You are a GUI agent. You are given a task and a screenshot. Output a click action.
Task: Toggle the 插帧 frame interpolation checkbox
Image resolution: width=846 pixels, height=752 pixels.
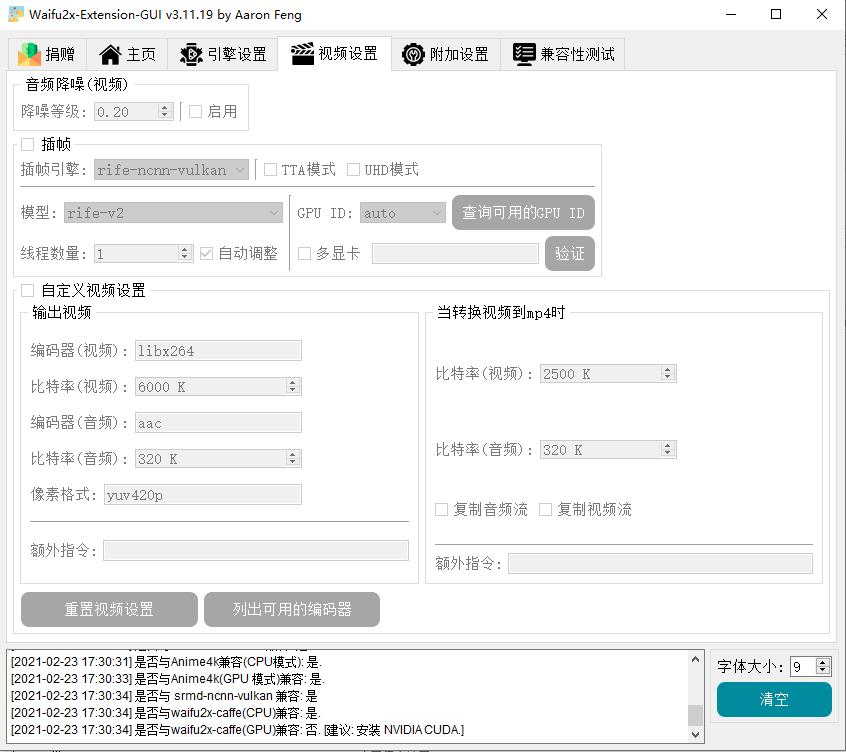(x=28, y=144)
